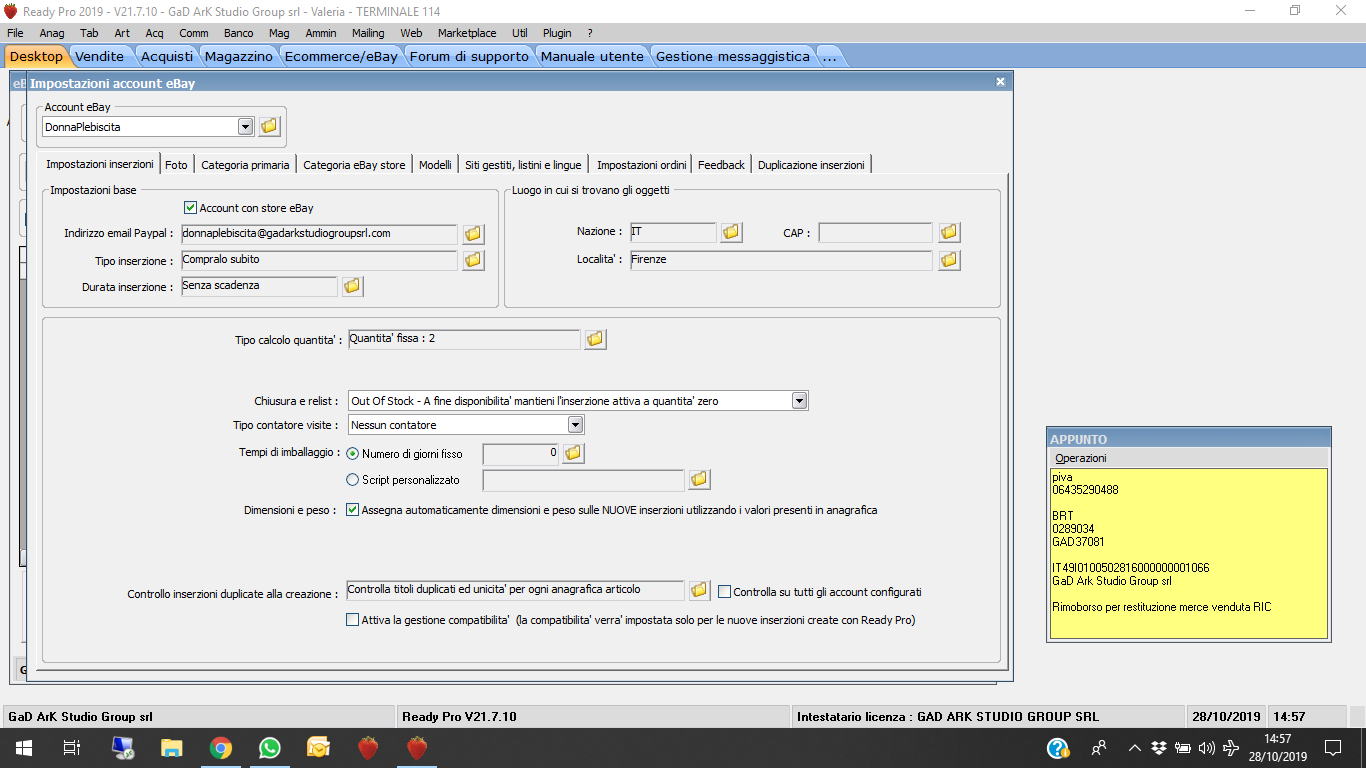Expand Account eBay DonnaPlebiscita dropdown
The width and height of the screenshot is (1366, 768).
tap(246, 127)
